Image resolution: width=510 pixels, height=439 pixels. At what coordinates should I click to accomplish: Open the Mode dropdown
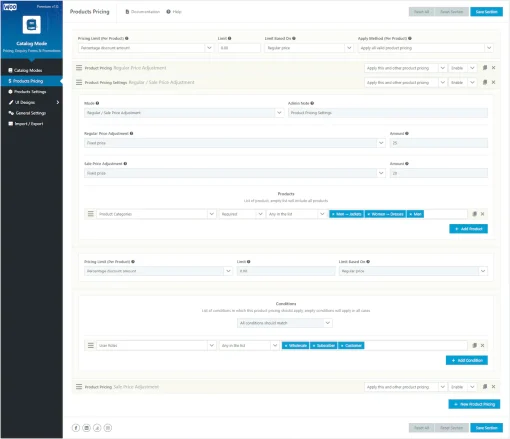click(184, 113)
